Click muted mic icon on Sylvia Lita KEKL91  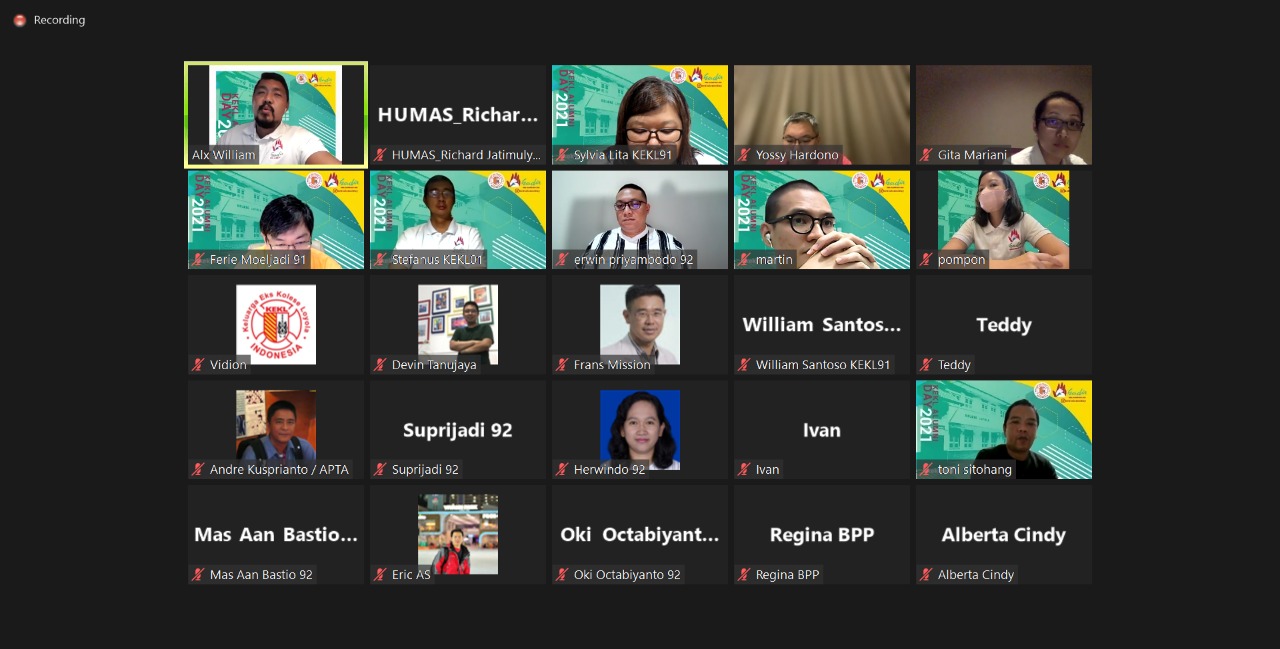coord(563,155)
